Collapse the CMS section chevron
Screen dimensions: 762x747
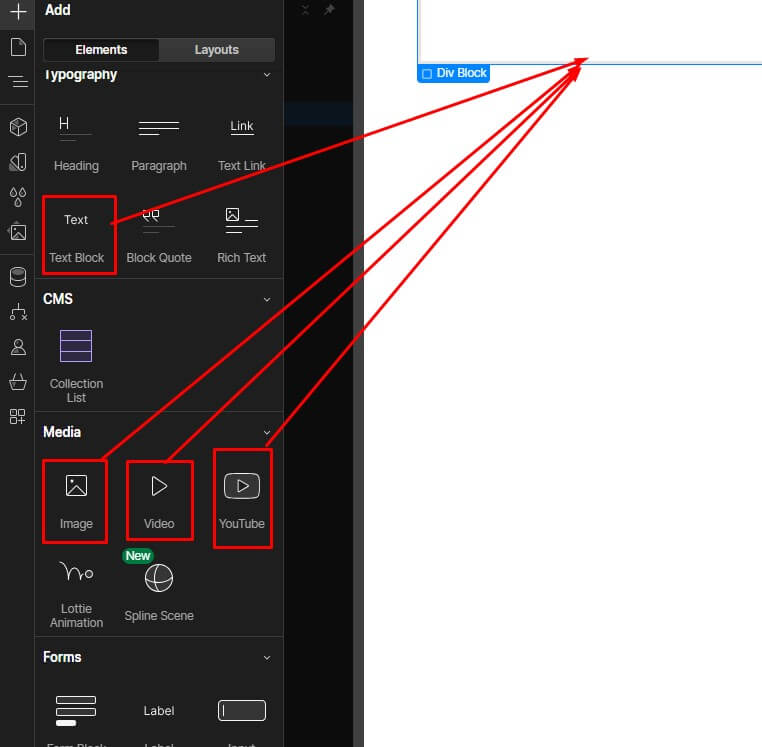point(267,299)
